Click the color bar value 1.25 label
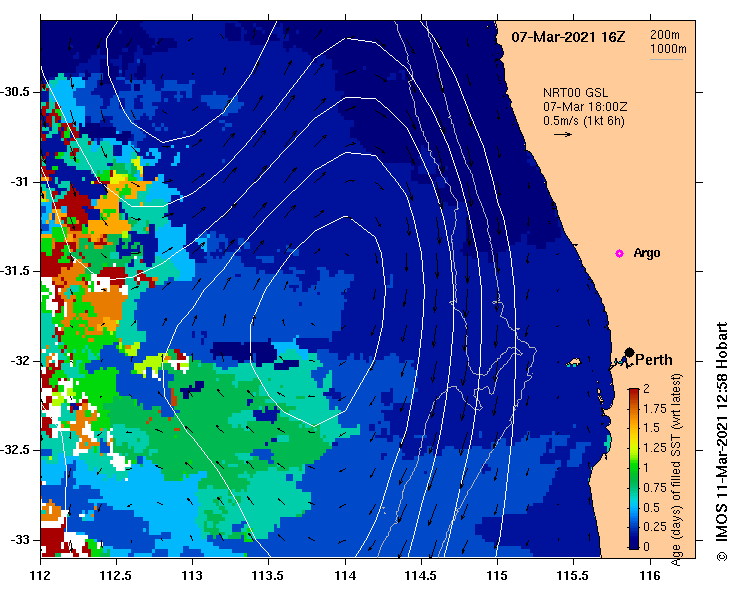This screenshot has height=592, width=739. point(655,448)
